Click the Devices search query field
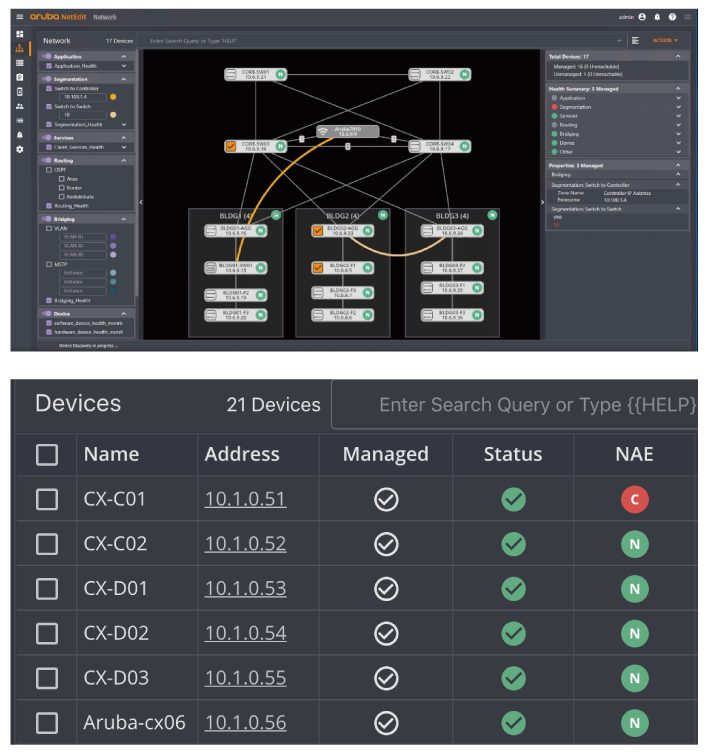This screenshot has height=756, width=710. click(x=514, y=405)
